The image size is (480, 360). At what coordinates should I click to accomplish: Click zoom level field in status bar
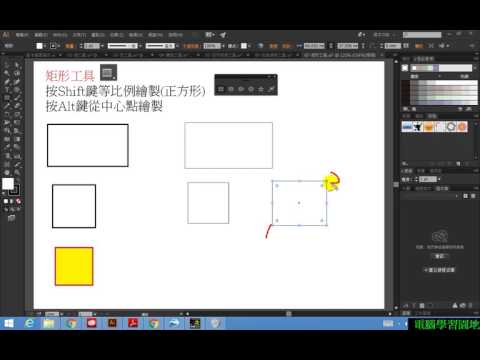coord(52,314)
